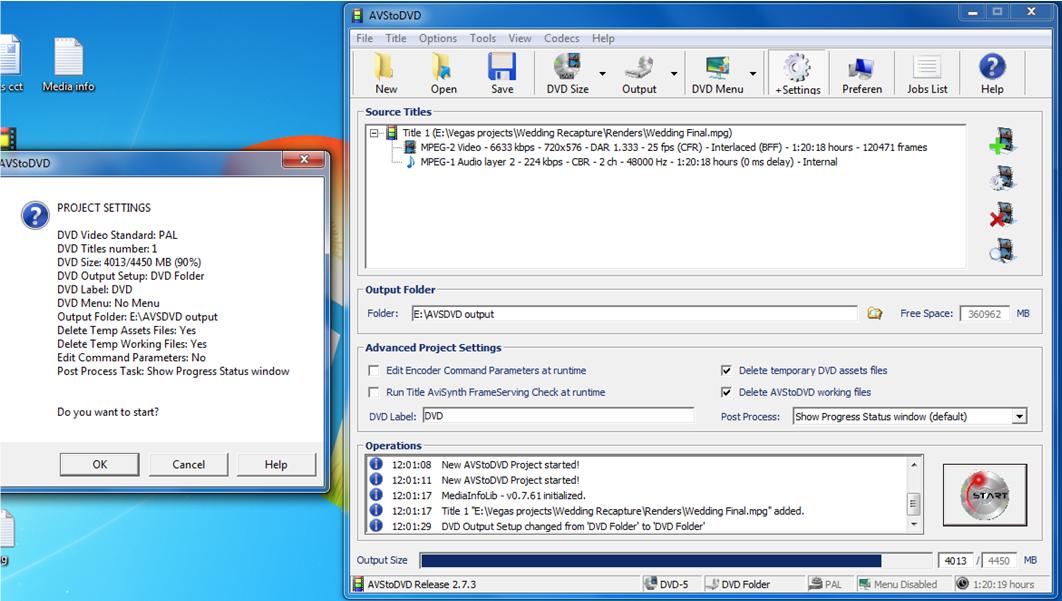The image size is (1062, 601).
Task: Enable Edit Encoder Command Parameters at runtime
Action: (x=373, y=371)
